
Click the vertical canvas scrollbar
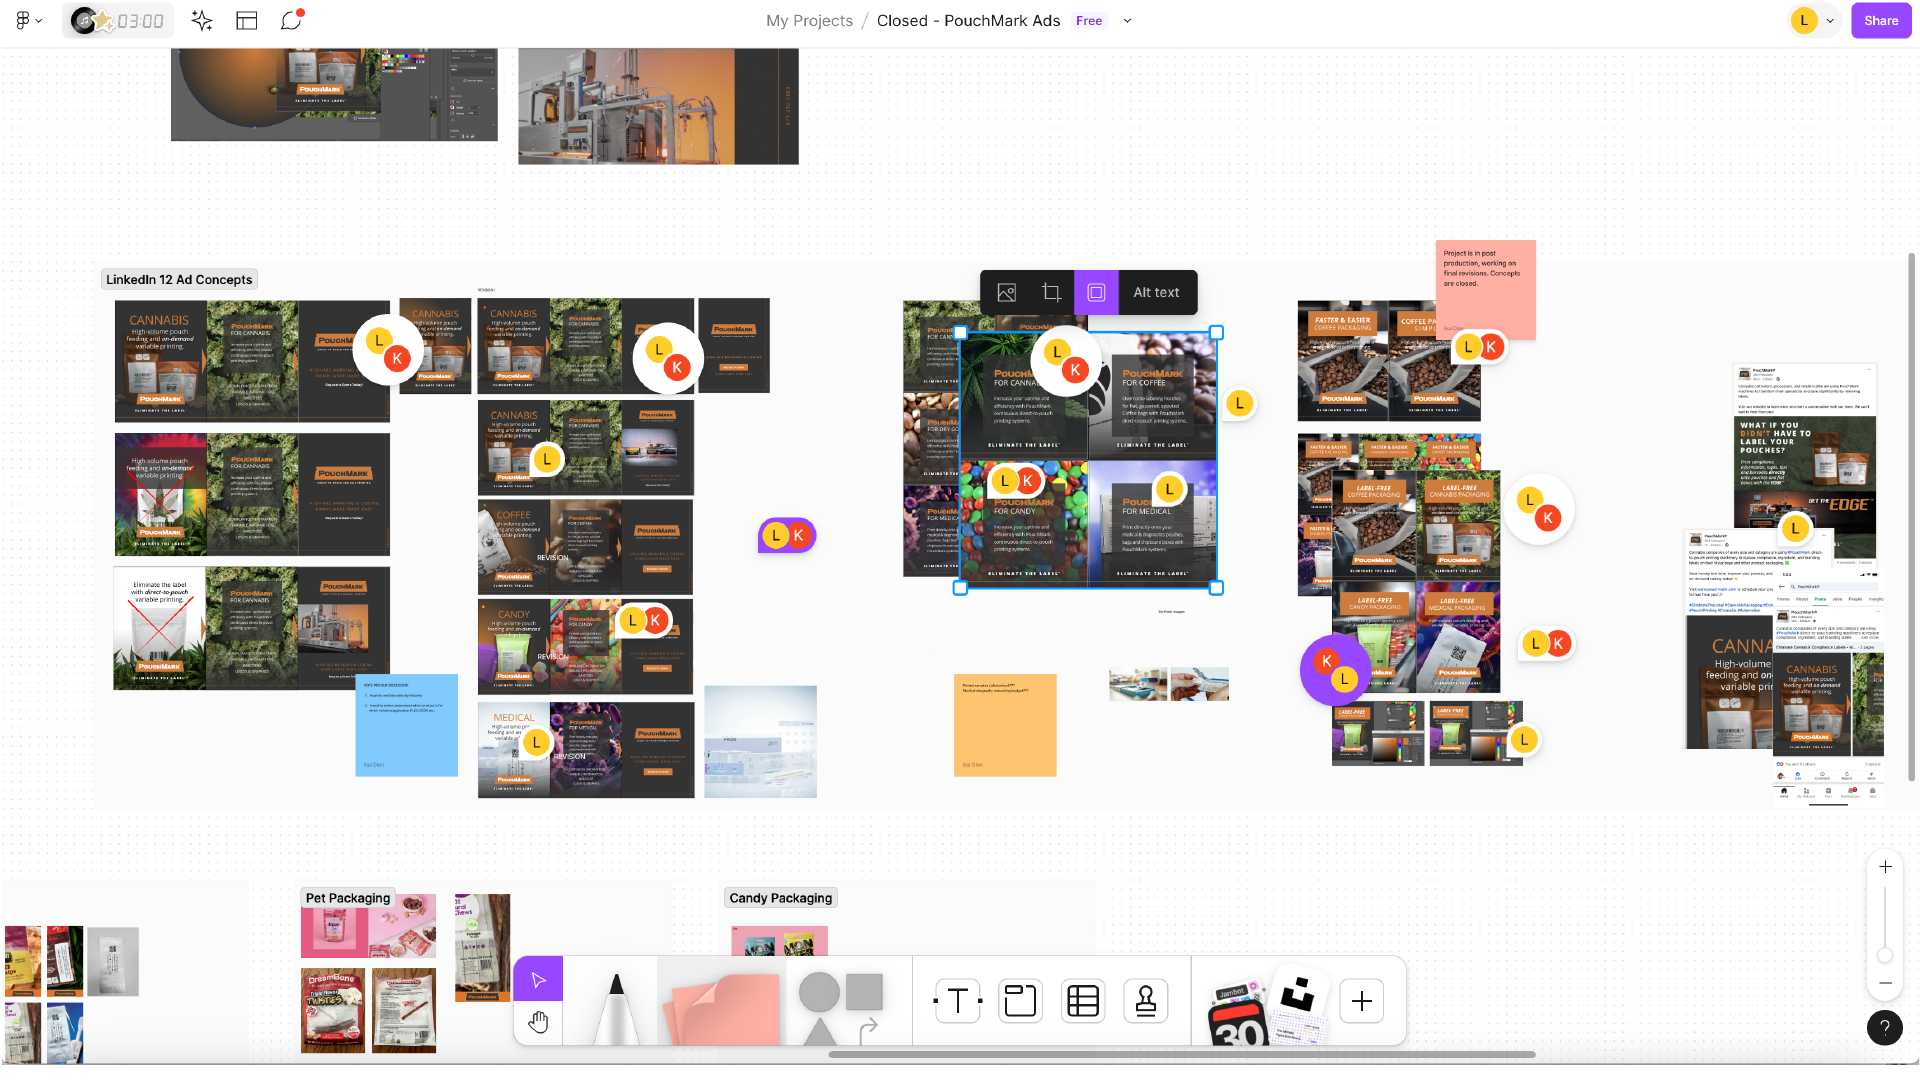coord(1912,517)
